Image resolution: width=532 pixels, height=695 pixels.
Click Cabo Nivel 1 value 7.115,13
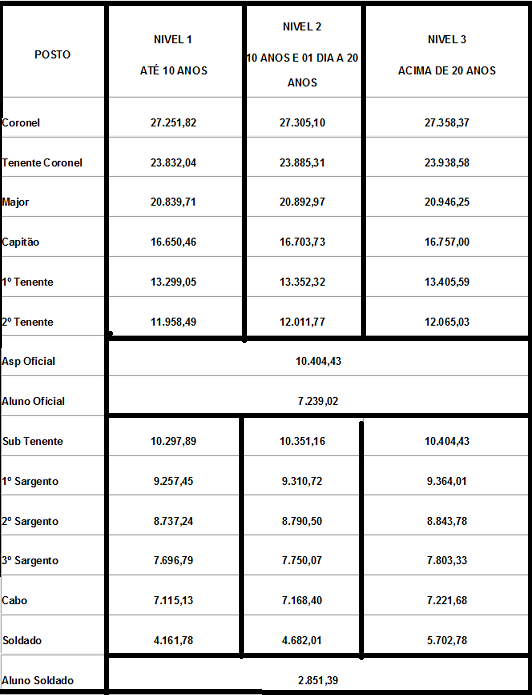pyautogui.click(x=173, y=600)
